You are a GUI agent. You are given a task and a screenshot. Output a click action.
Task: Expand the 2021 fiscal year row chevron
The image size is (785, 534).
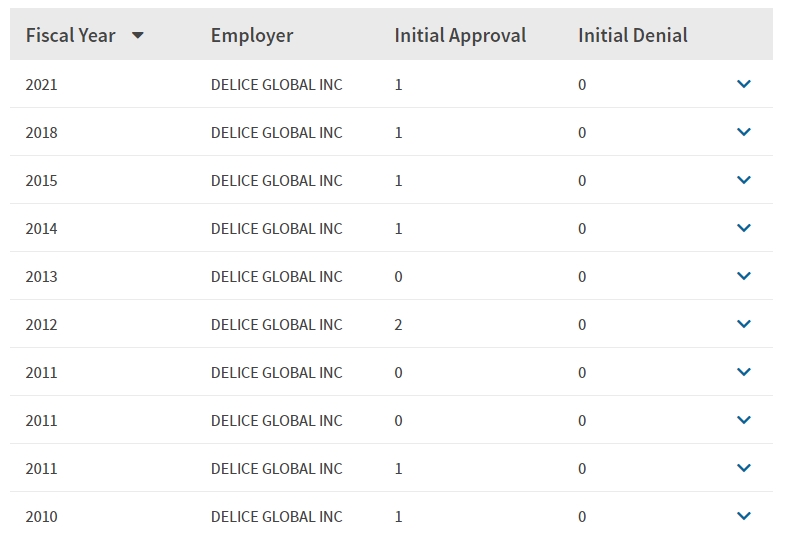(744, 84)
